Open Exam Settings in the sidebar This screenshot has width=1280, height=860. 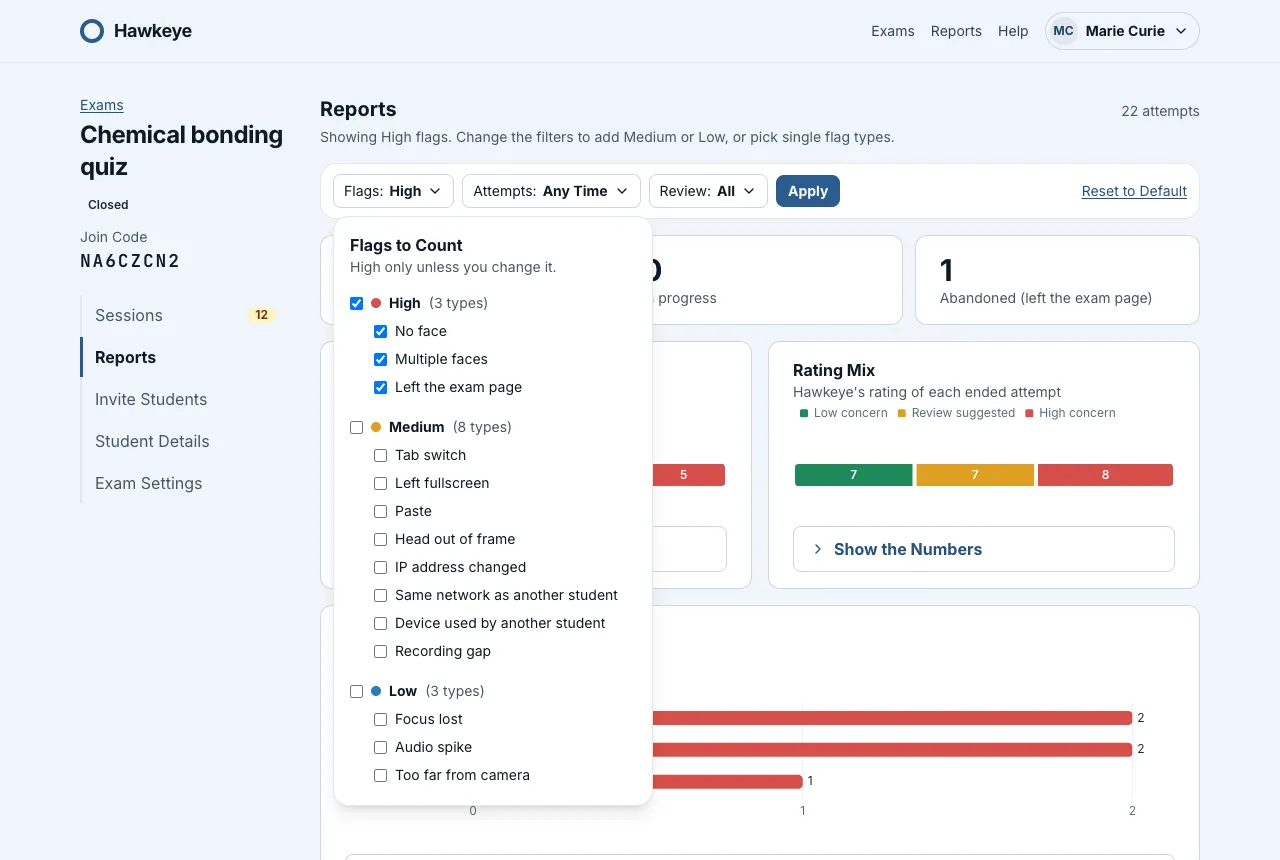[x=182, y=483]
